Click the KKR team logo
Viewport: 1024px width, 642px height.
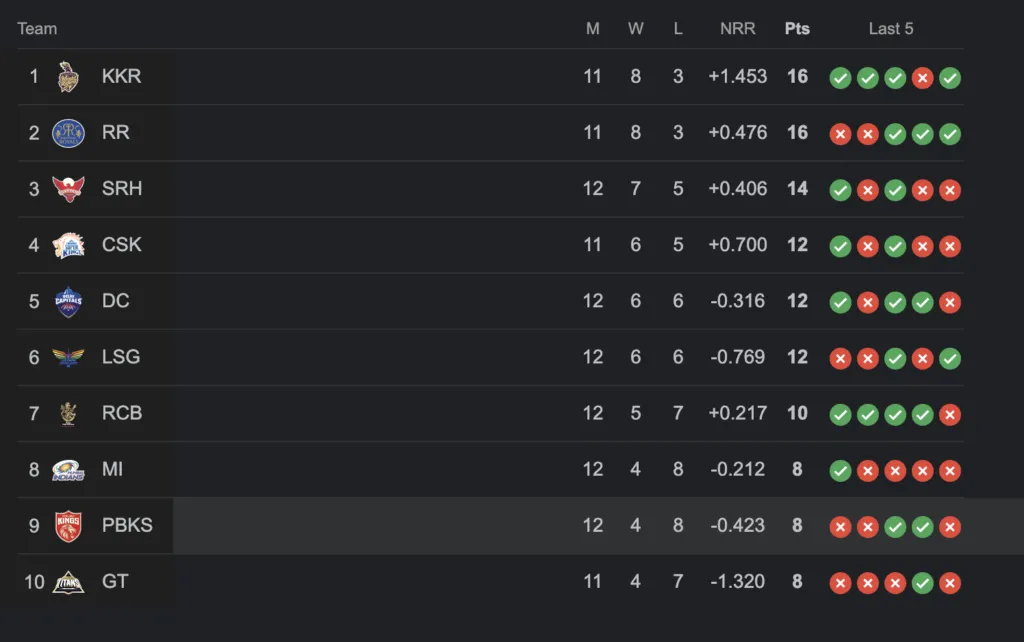(x=68, y=76)
